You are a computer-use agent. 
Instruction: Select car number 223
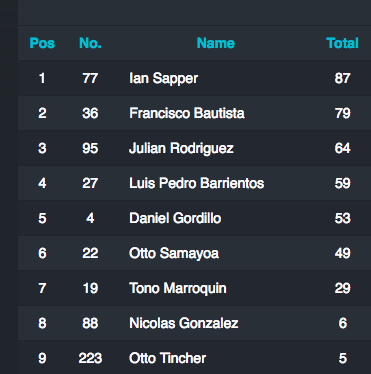[x=90, y=358]
